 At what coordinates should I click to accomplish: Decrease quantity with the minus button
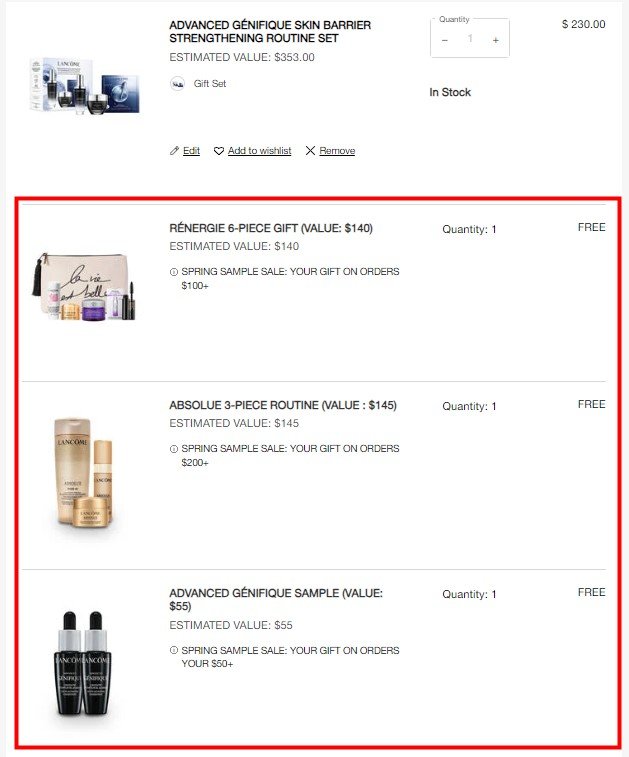[445, 40]
